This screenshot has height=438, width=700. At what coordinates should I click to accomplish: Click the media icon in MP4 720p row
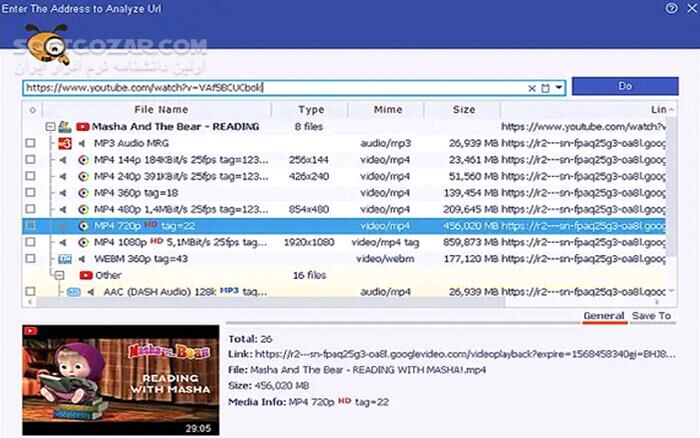point(83,226)
